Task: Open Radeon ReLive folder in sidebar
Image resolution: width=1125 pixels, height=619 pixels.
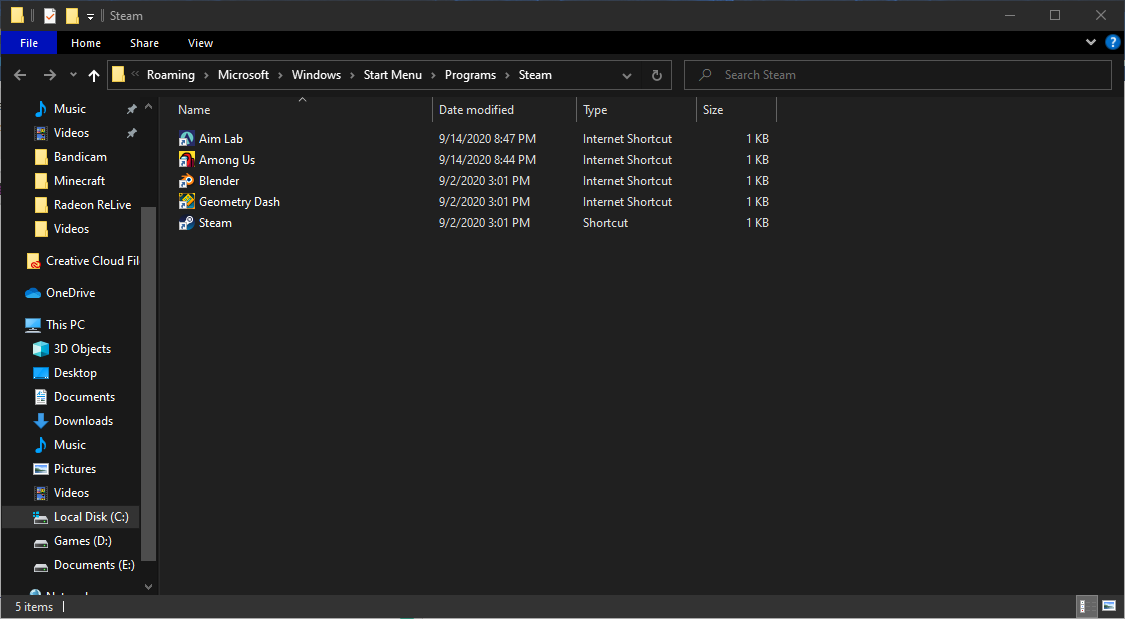Action: pyautogui.click(x=83, y=205)
